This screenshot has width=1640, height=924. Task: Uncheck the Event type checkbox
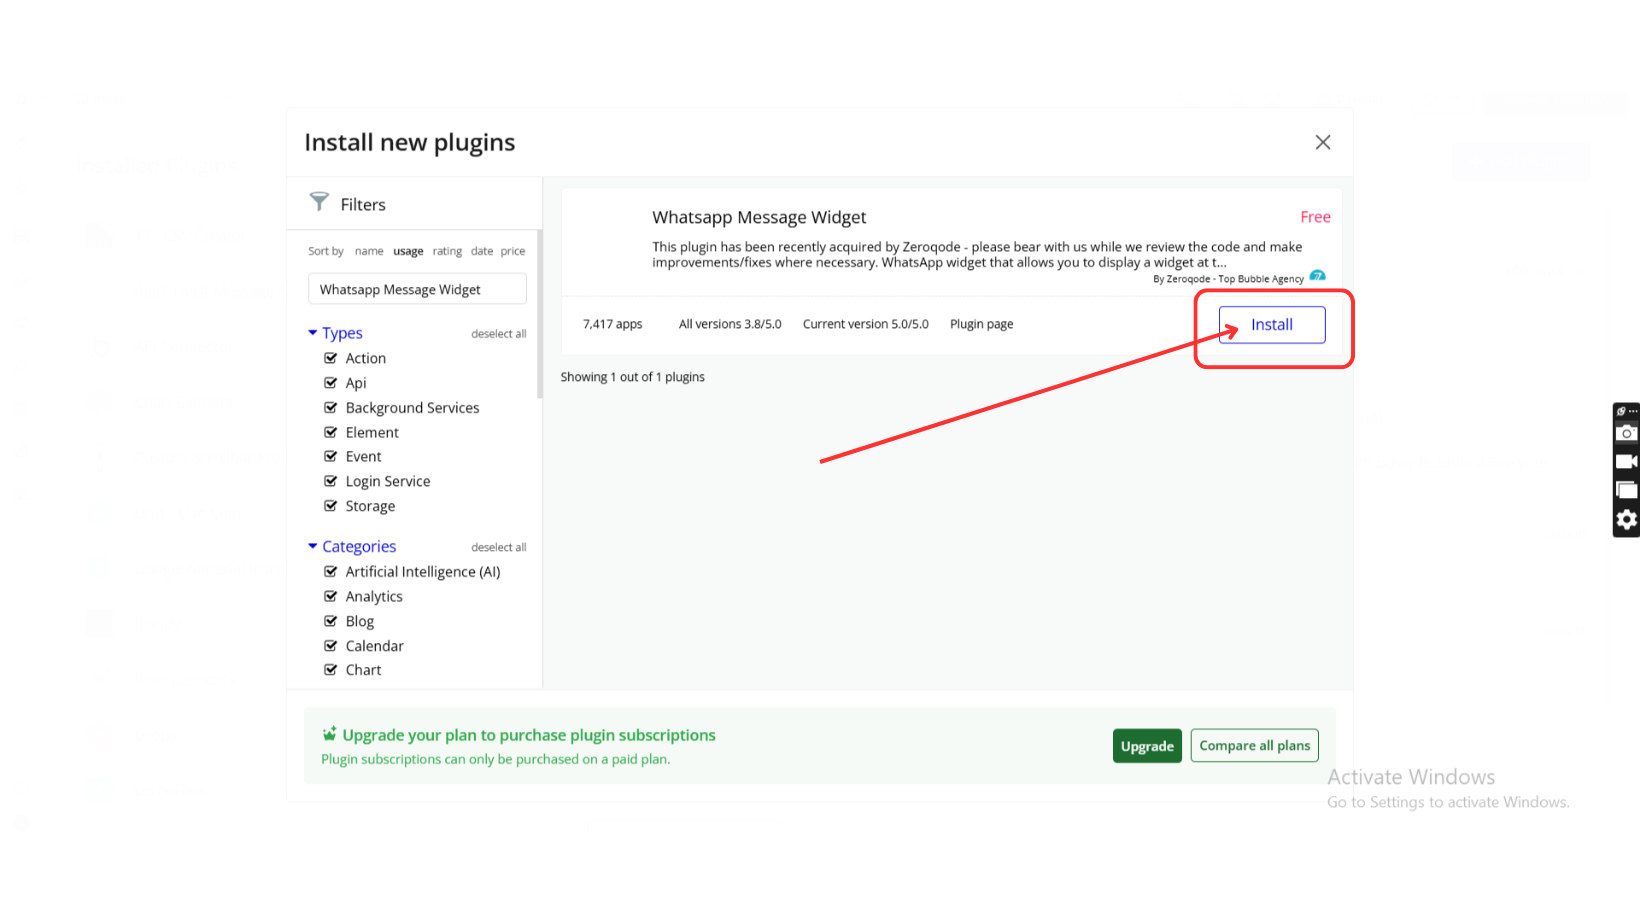coord(330,456)
